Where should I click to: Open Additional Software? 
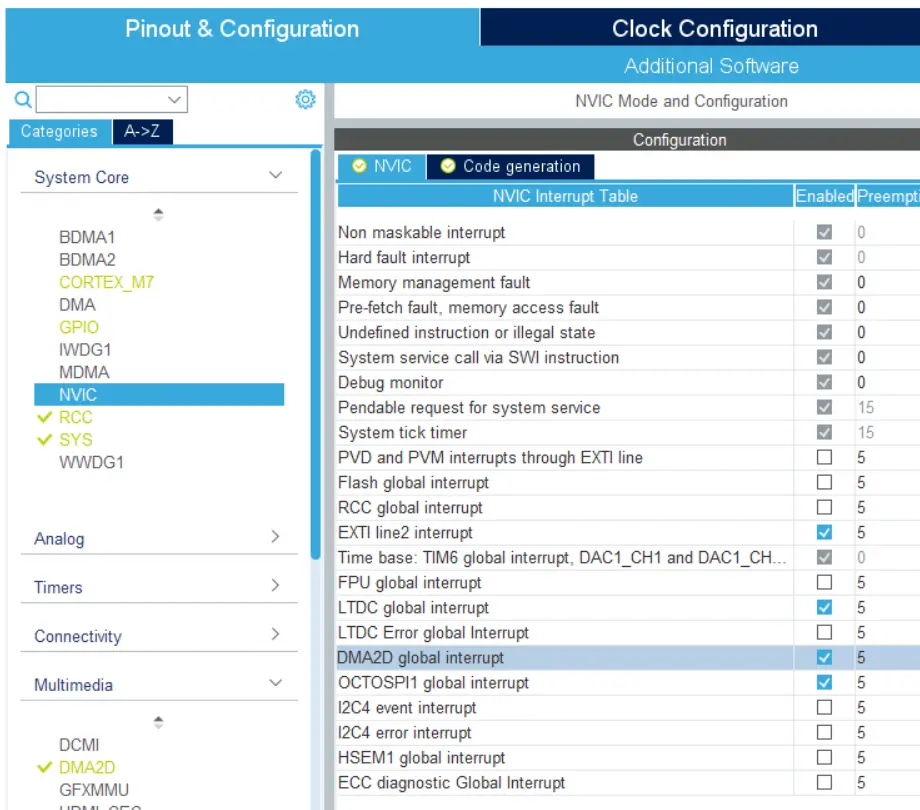711,66
